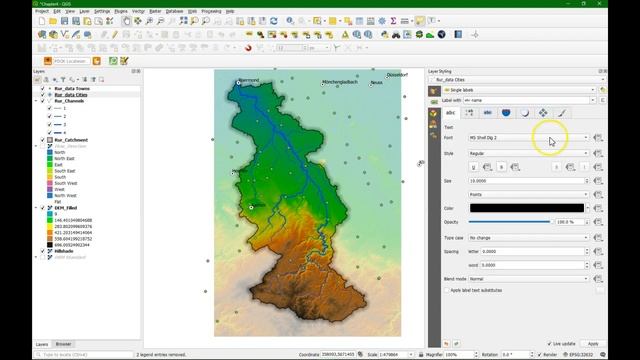This screenshot has width=640, height=360.
Task: Select the Zoom In magnifier tool
Action: pyautogui.click(x=149, y=21)
